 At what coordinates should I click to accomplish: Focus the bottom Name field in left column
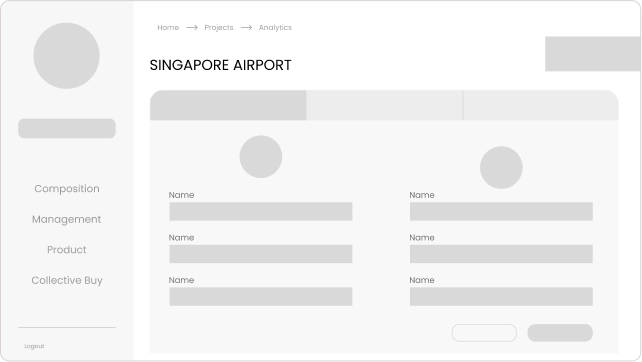(261, 296)
